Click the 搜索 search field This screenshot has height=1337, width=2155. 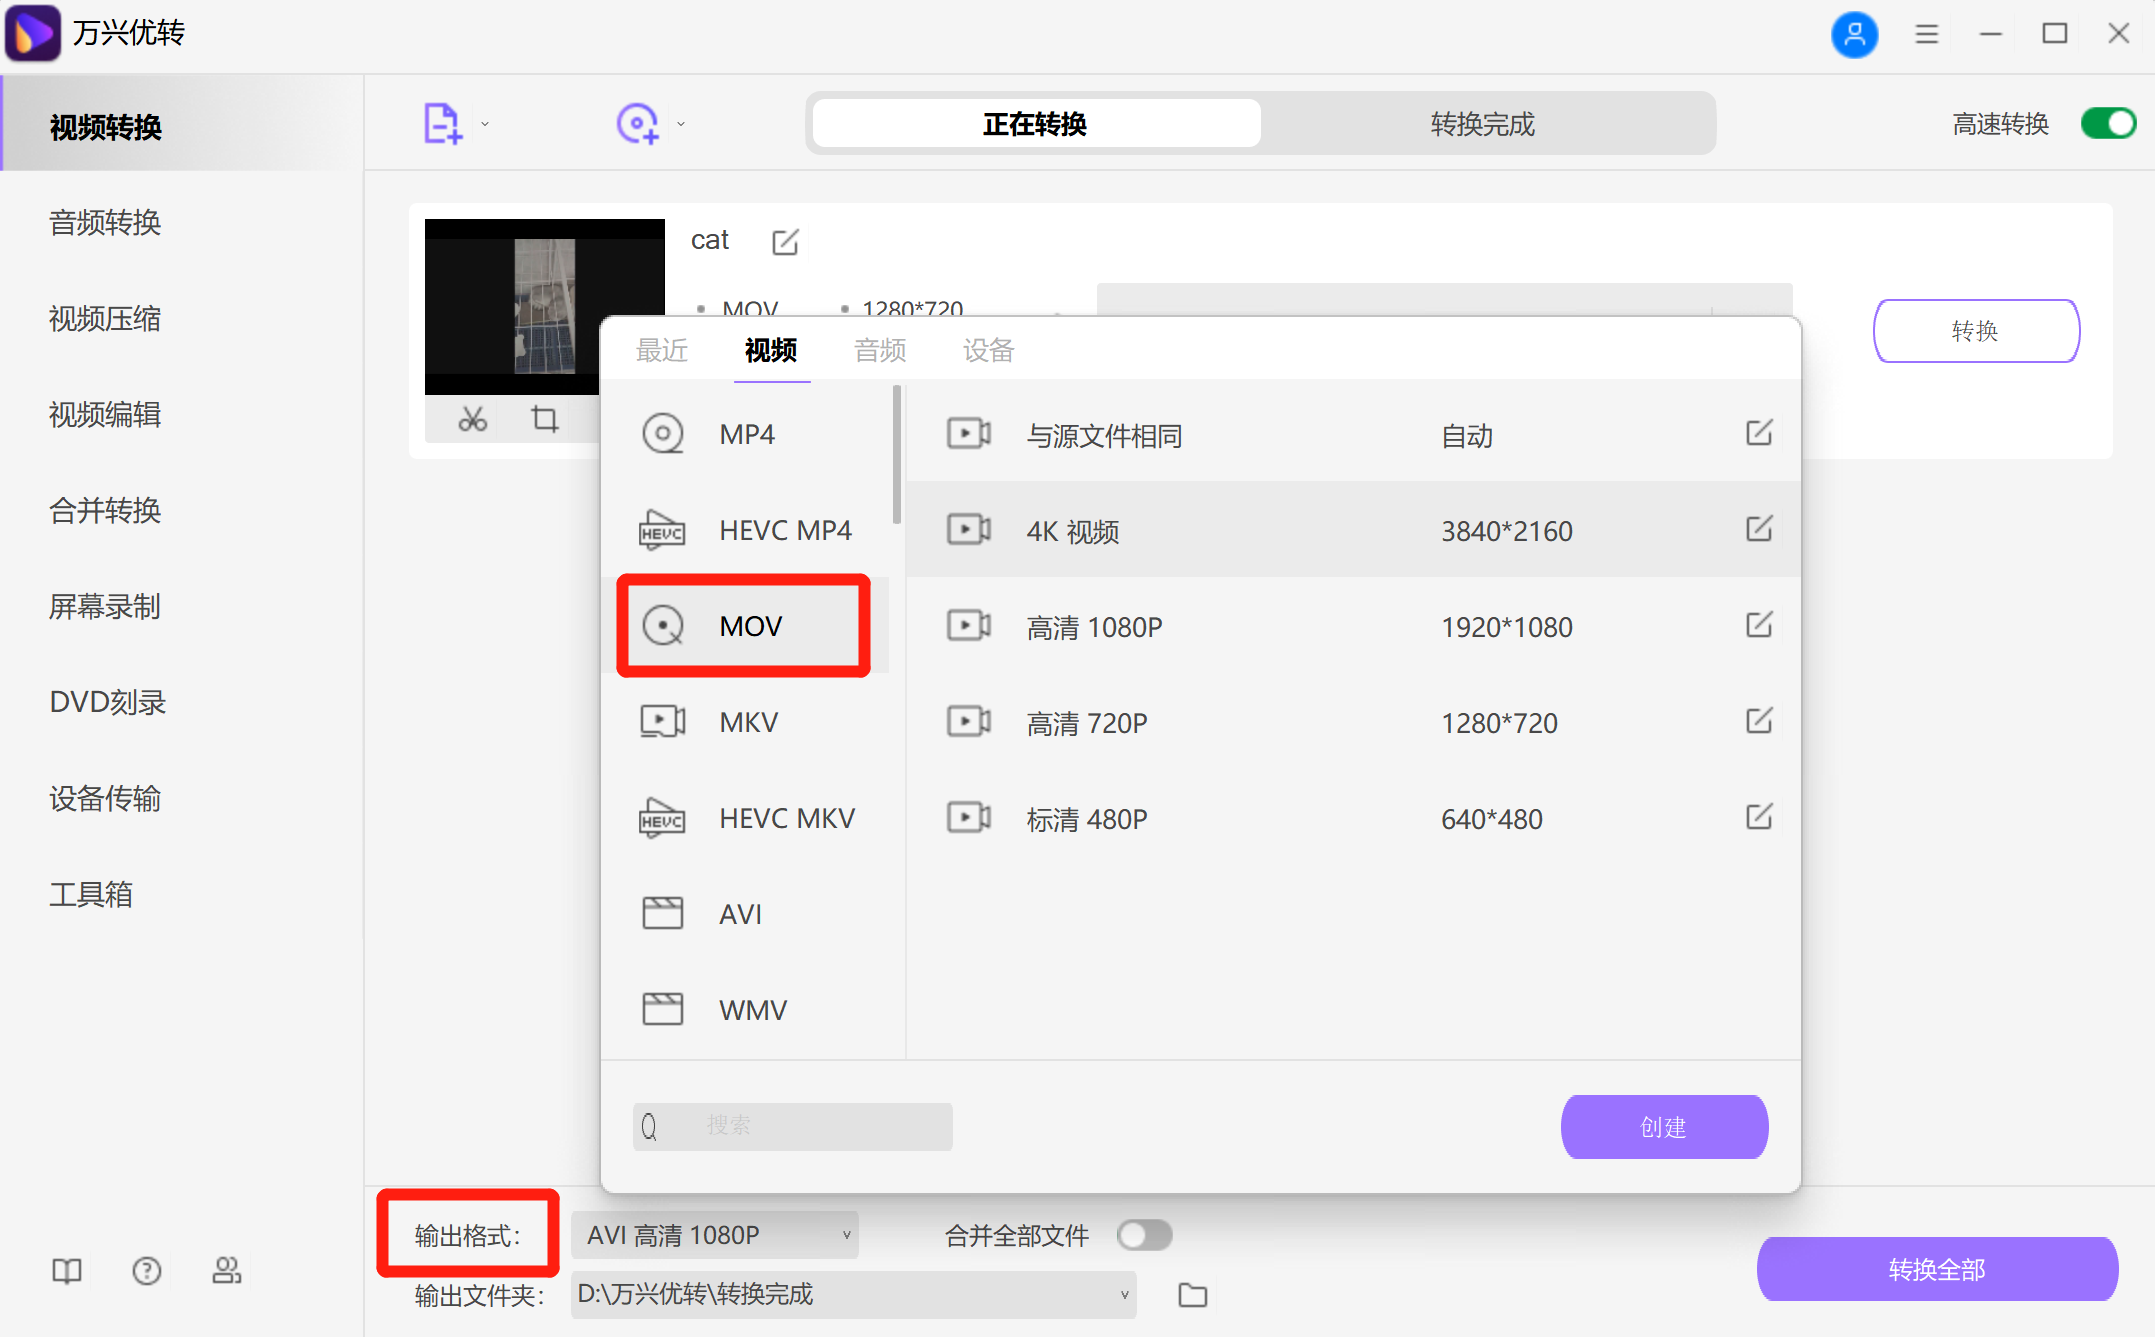[790, 1126]
